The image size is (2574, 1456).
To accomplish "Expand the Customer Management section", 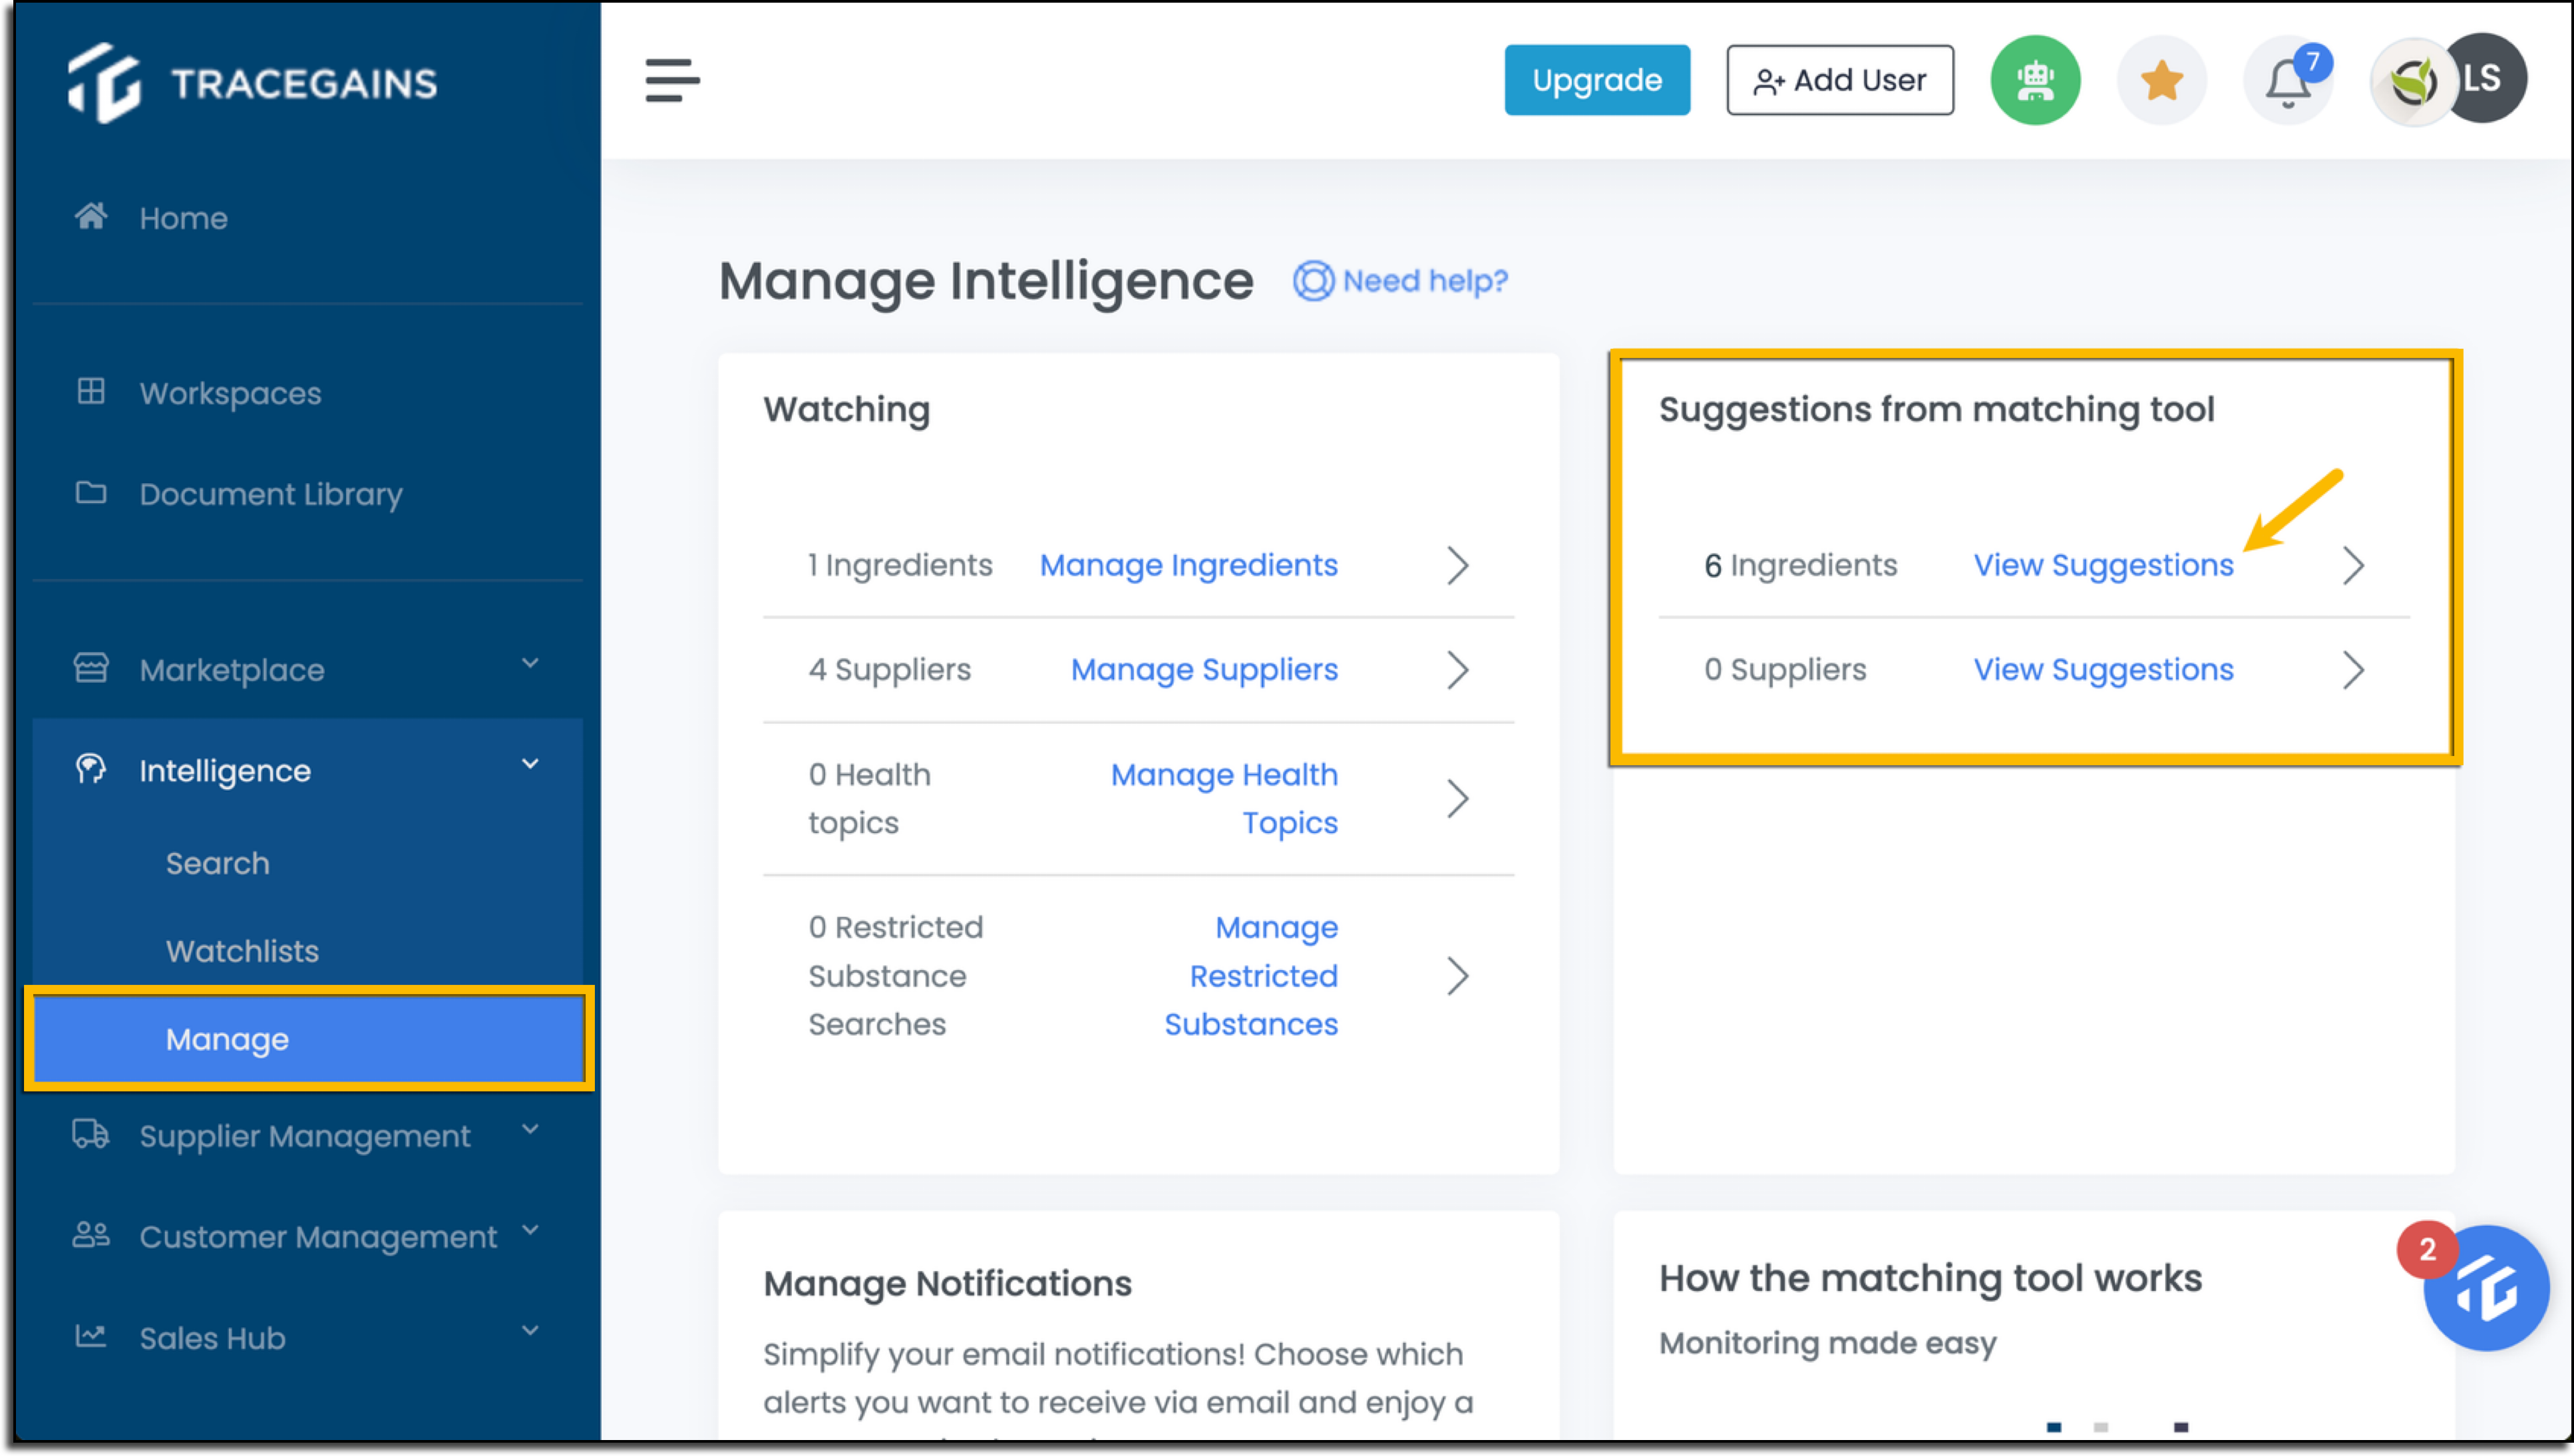I will click(531, 1229).
